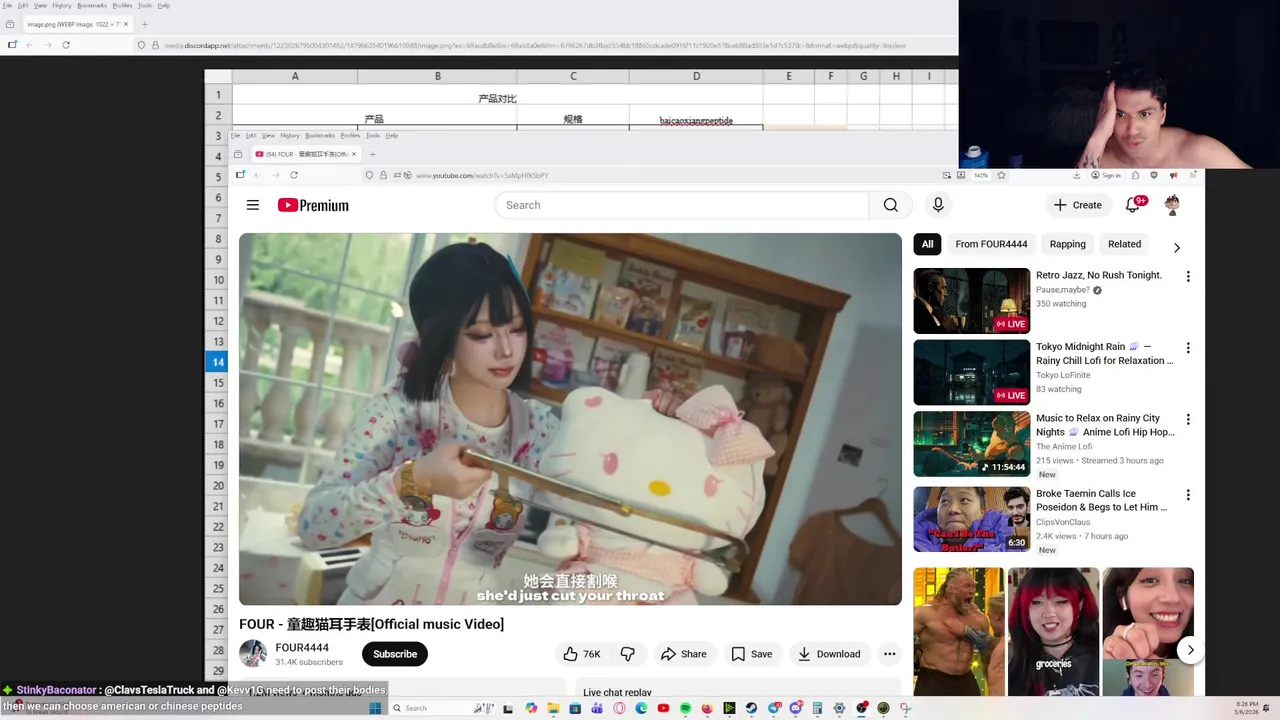This screenshot has height=720, width=1280.
Task: Click the Save button under video
Action: click(x=751, y=654)
